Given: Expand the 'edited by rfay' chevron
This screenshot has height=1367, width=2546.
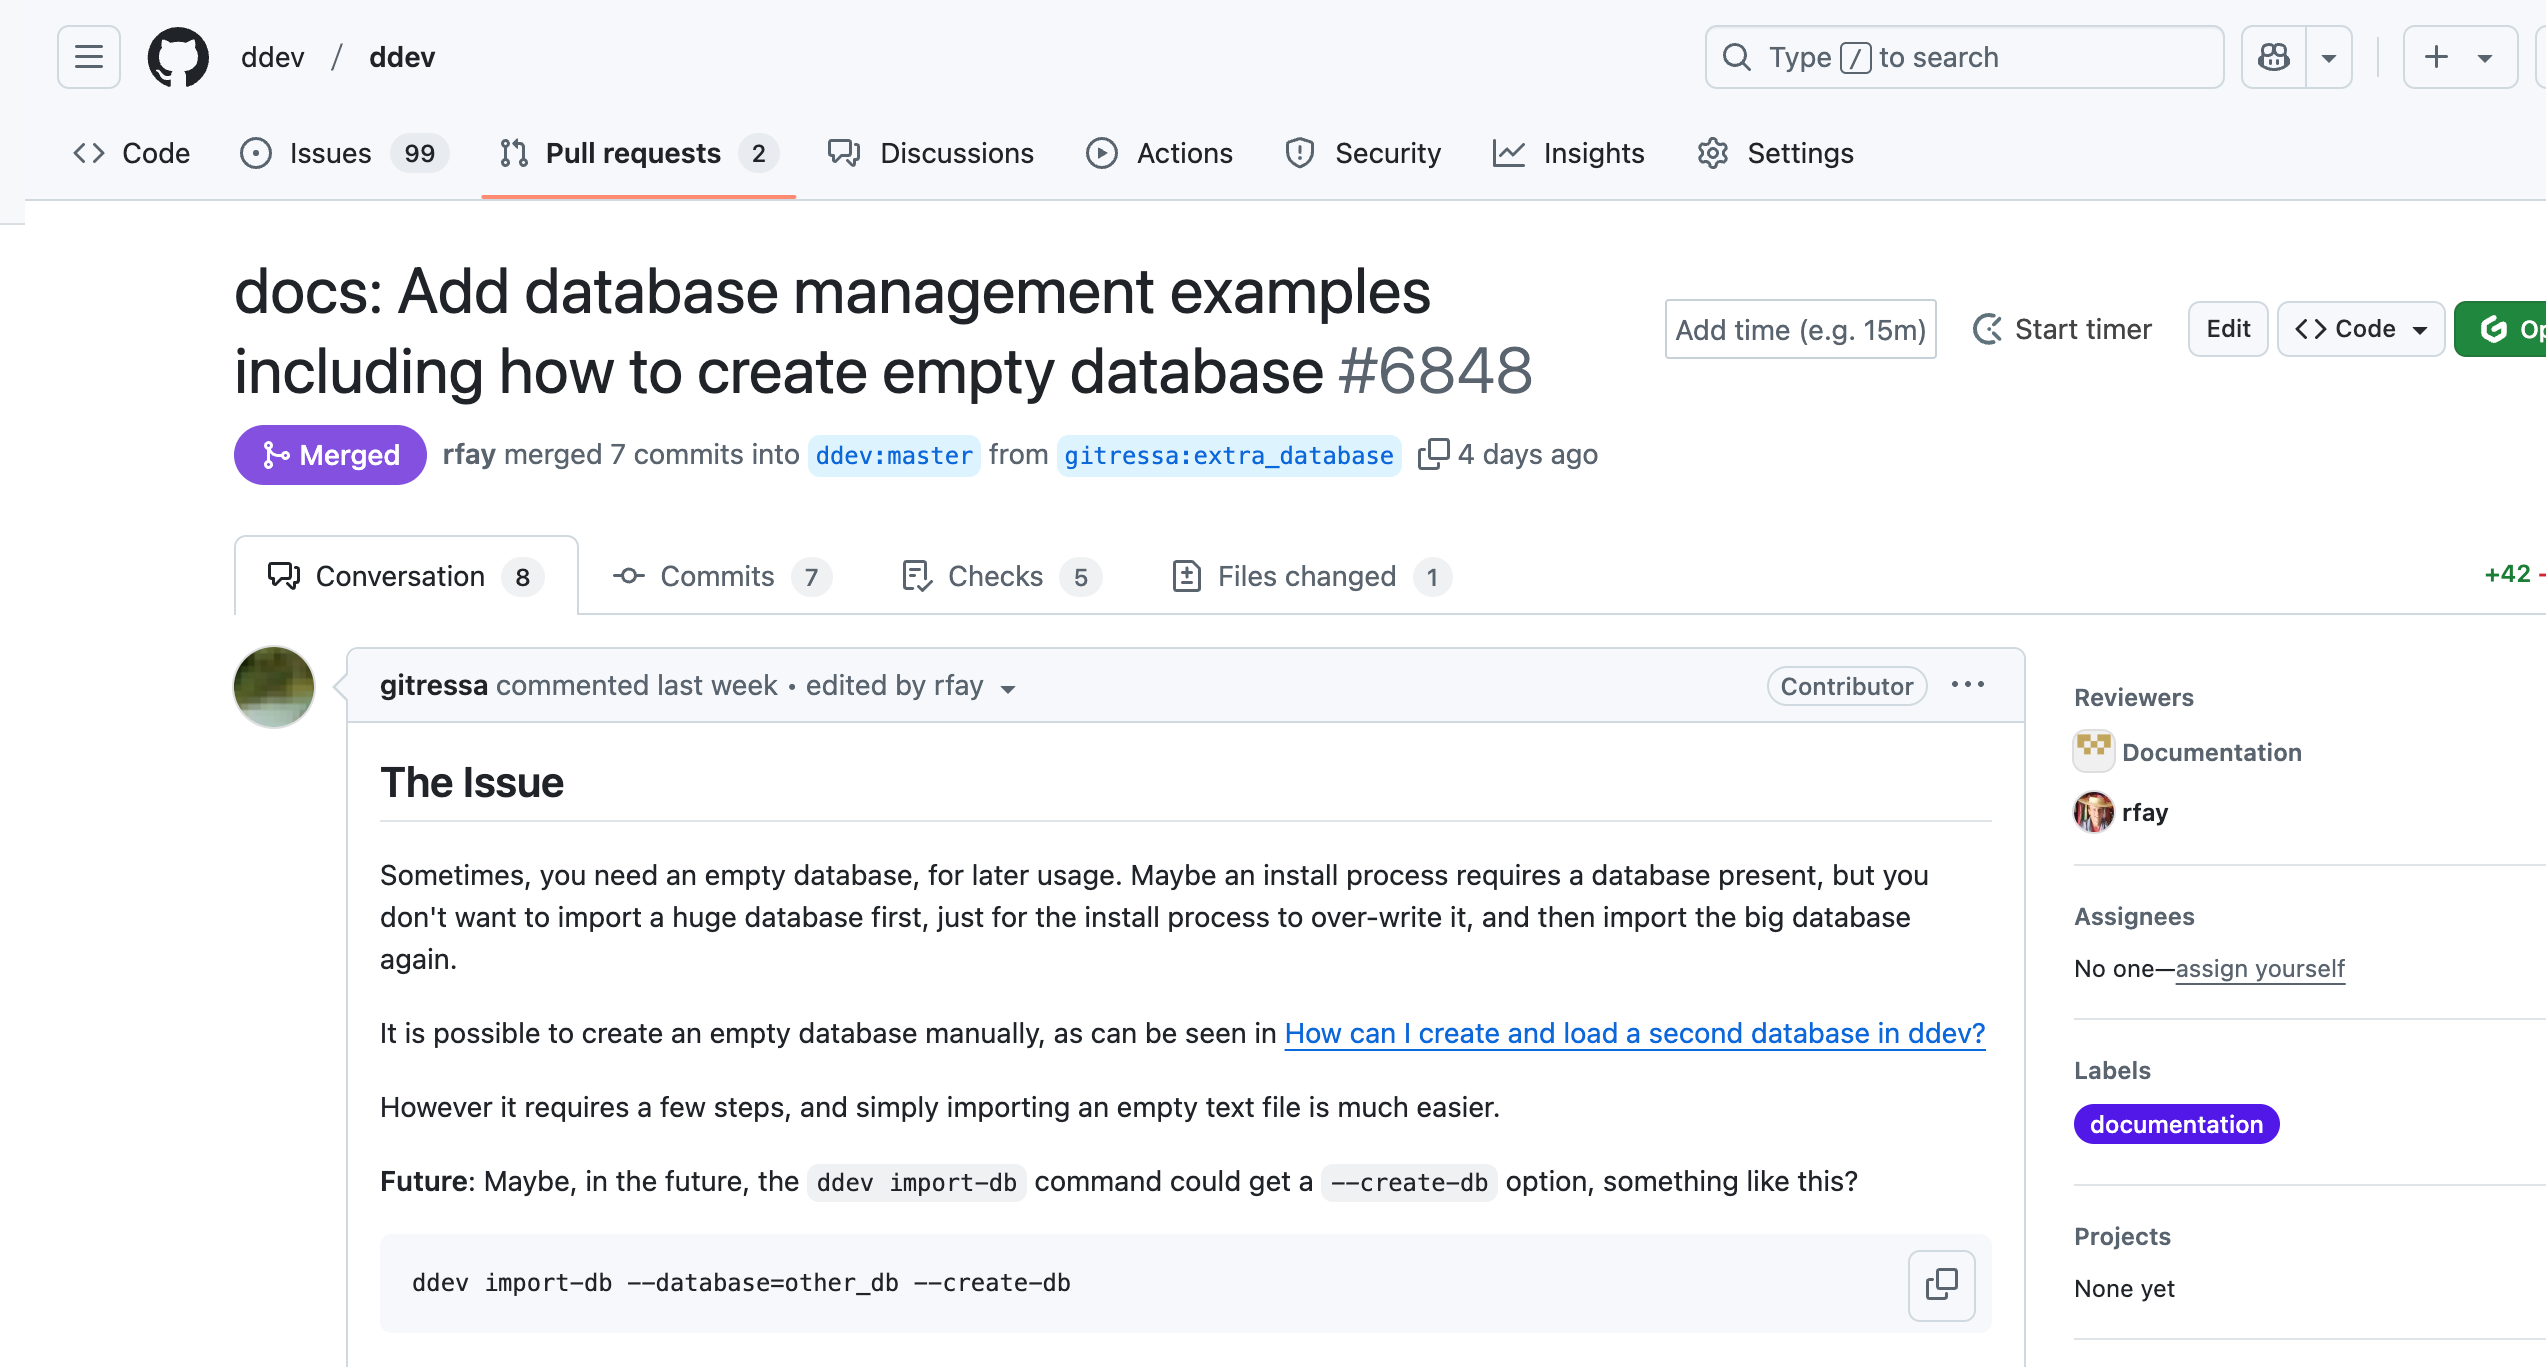Looking at the screenshot, I should pyautogui.click(x=1008, y=688).
